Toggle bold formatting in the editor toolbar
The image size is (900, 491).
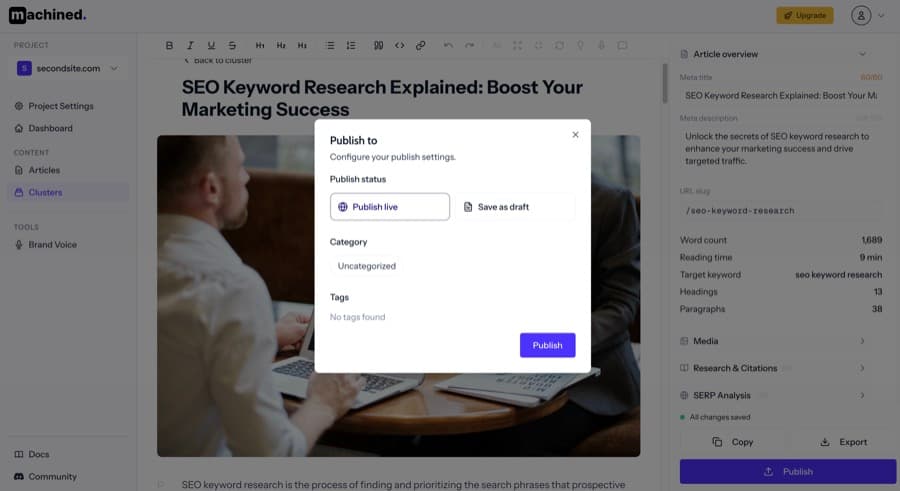point(169,45)
